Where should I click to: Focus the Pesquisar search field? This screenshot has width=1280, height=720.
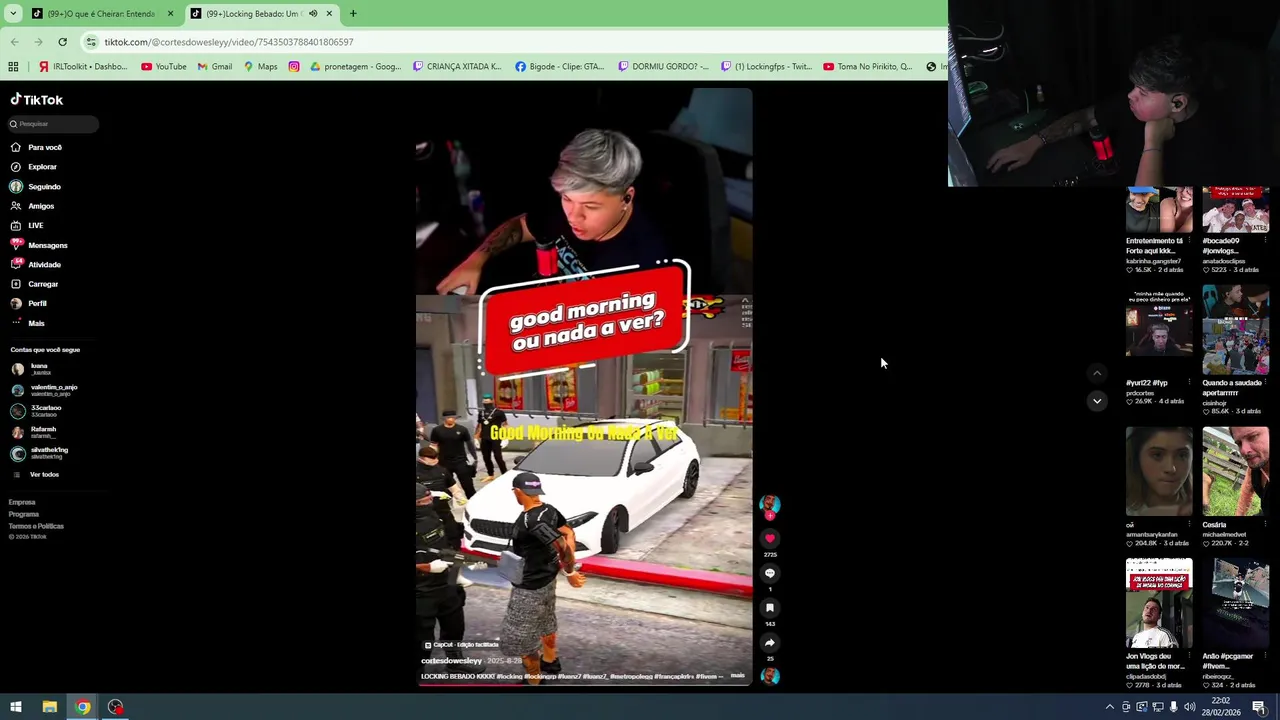52,124
